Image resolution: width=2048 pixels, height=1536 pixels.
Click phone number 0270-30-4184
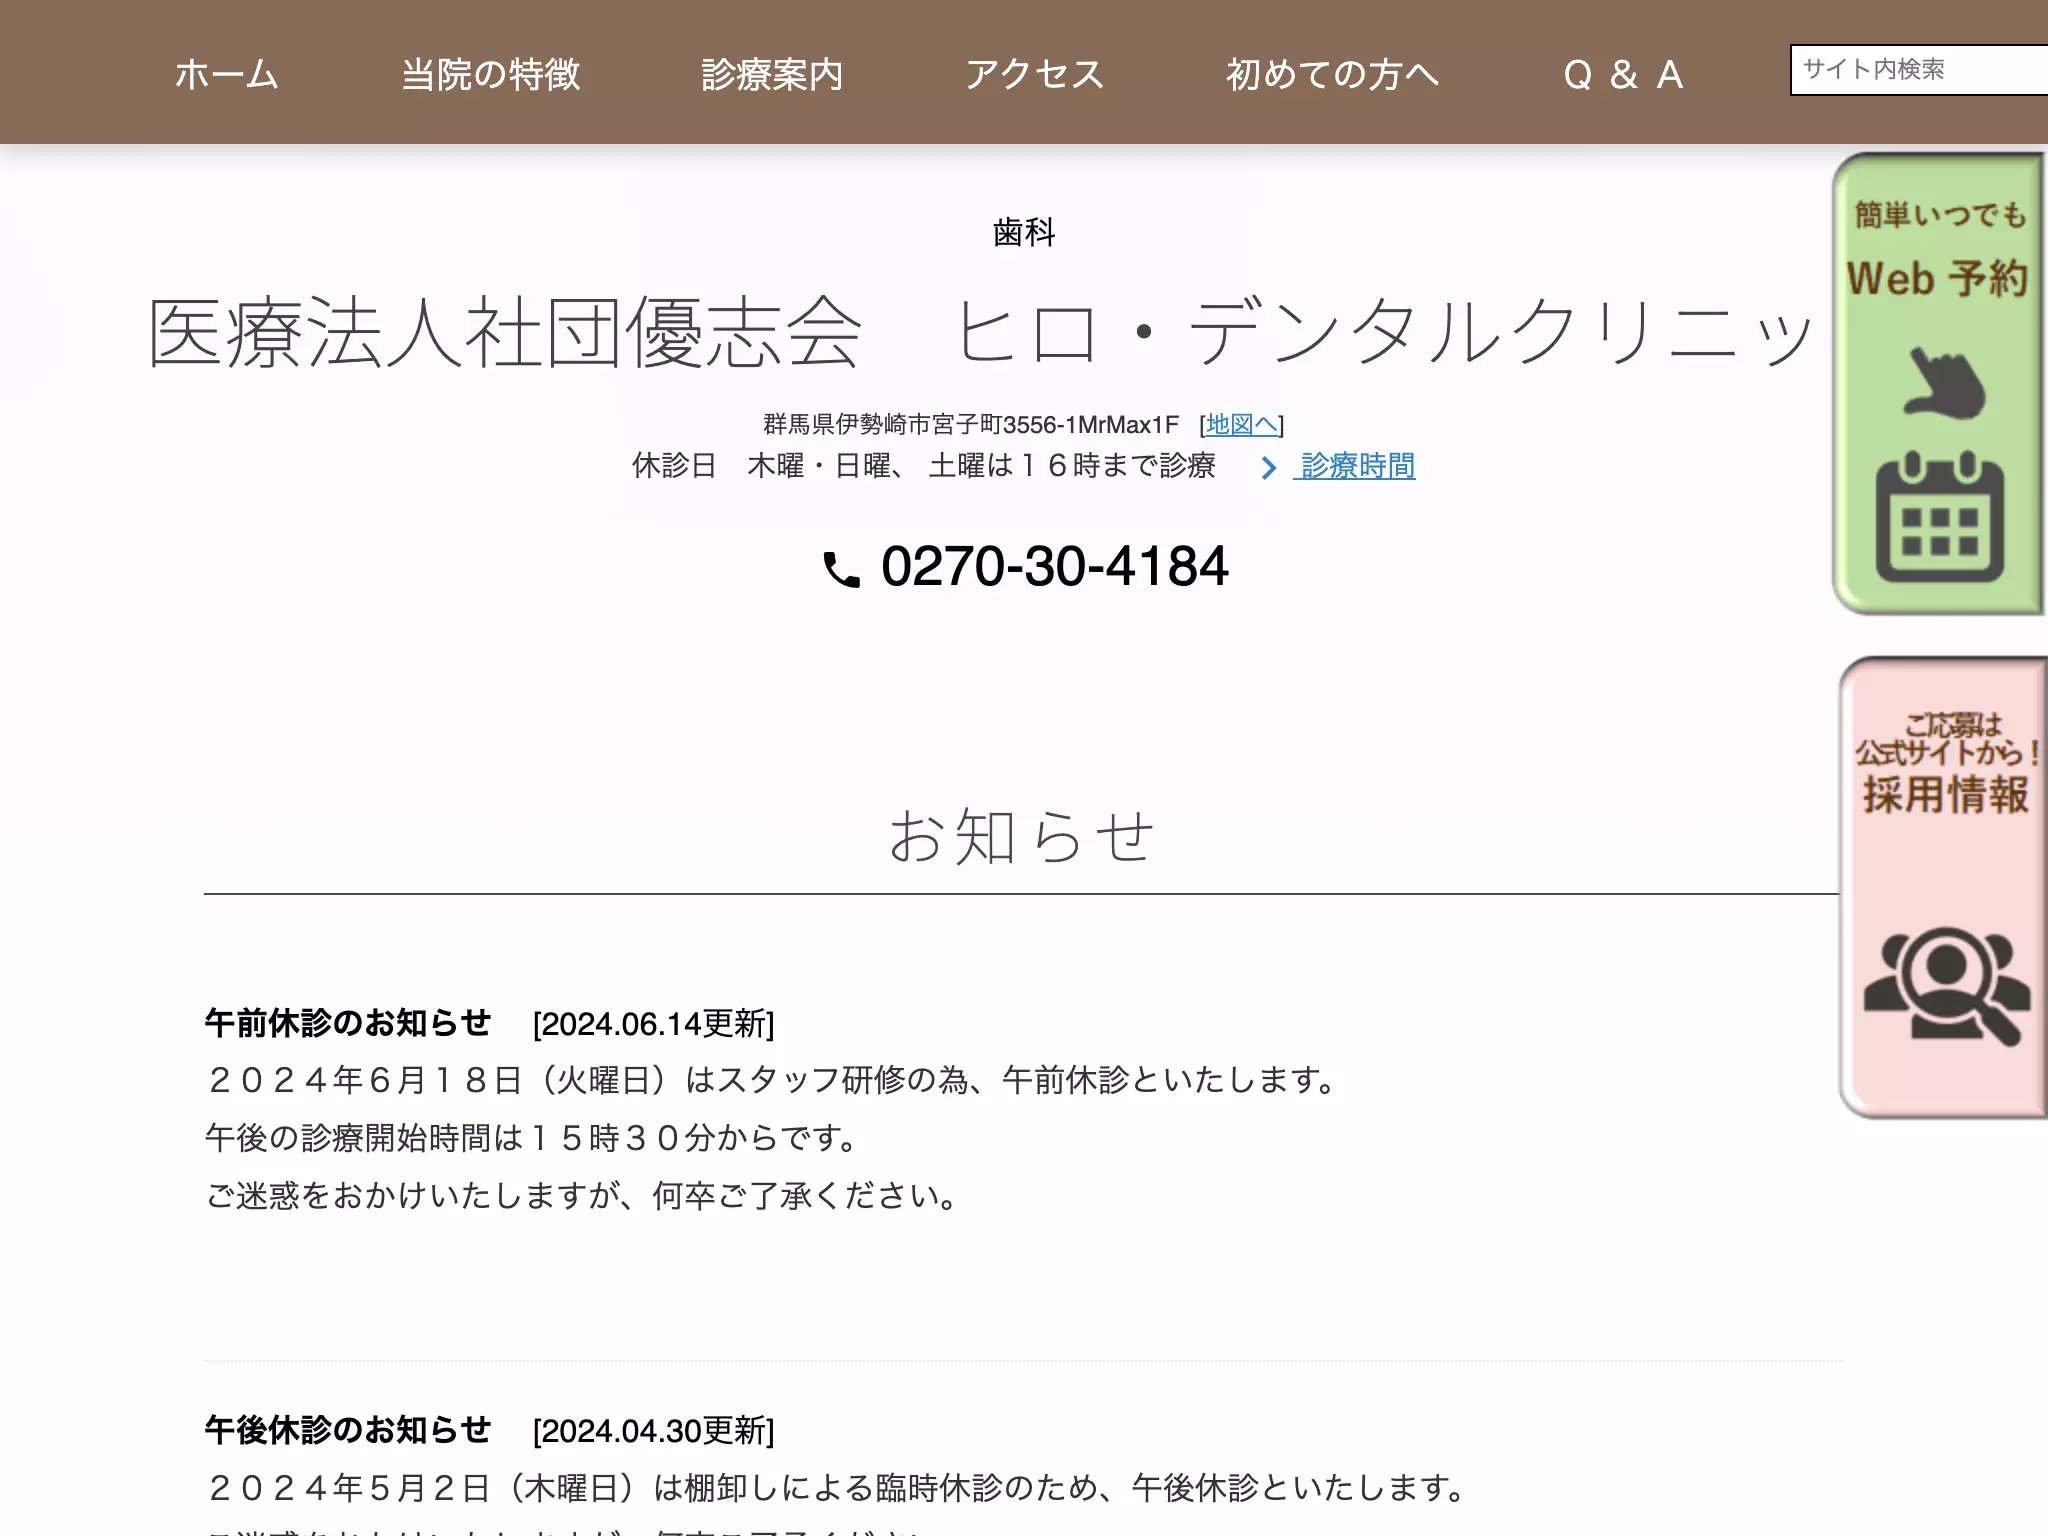tap(1054, 566)
